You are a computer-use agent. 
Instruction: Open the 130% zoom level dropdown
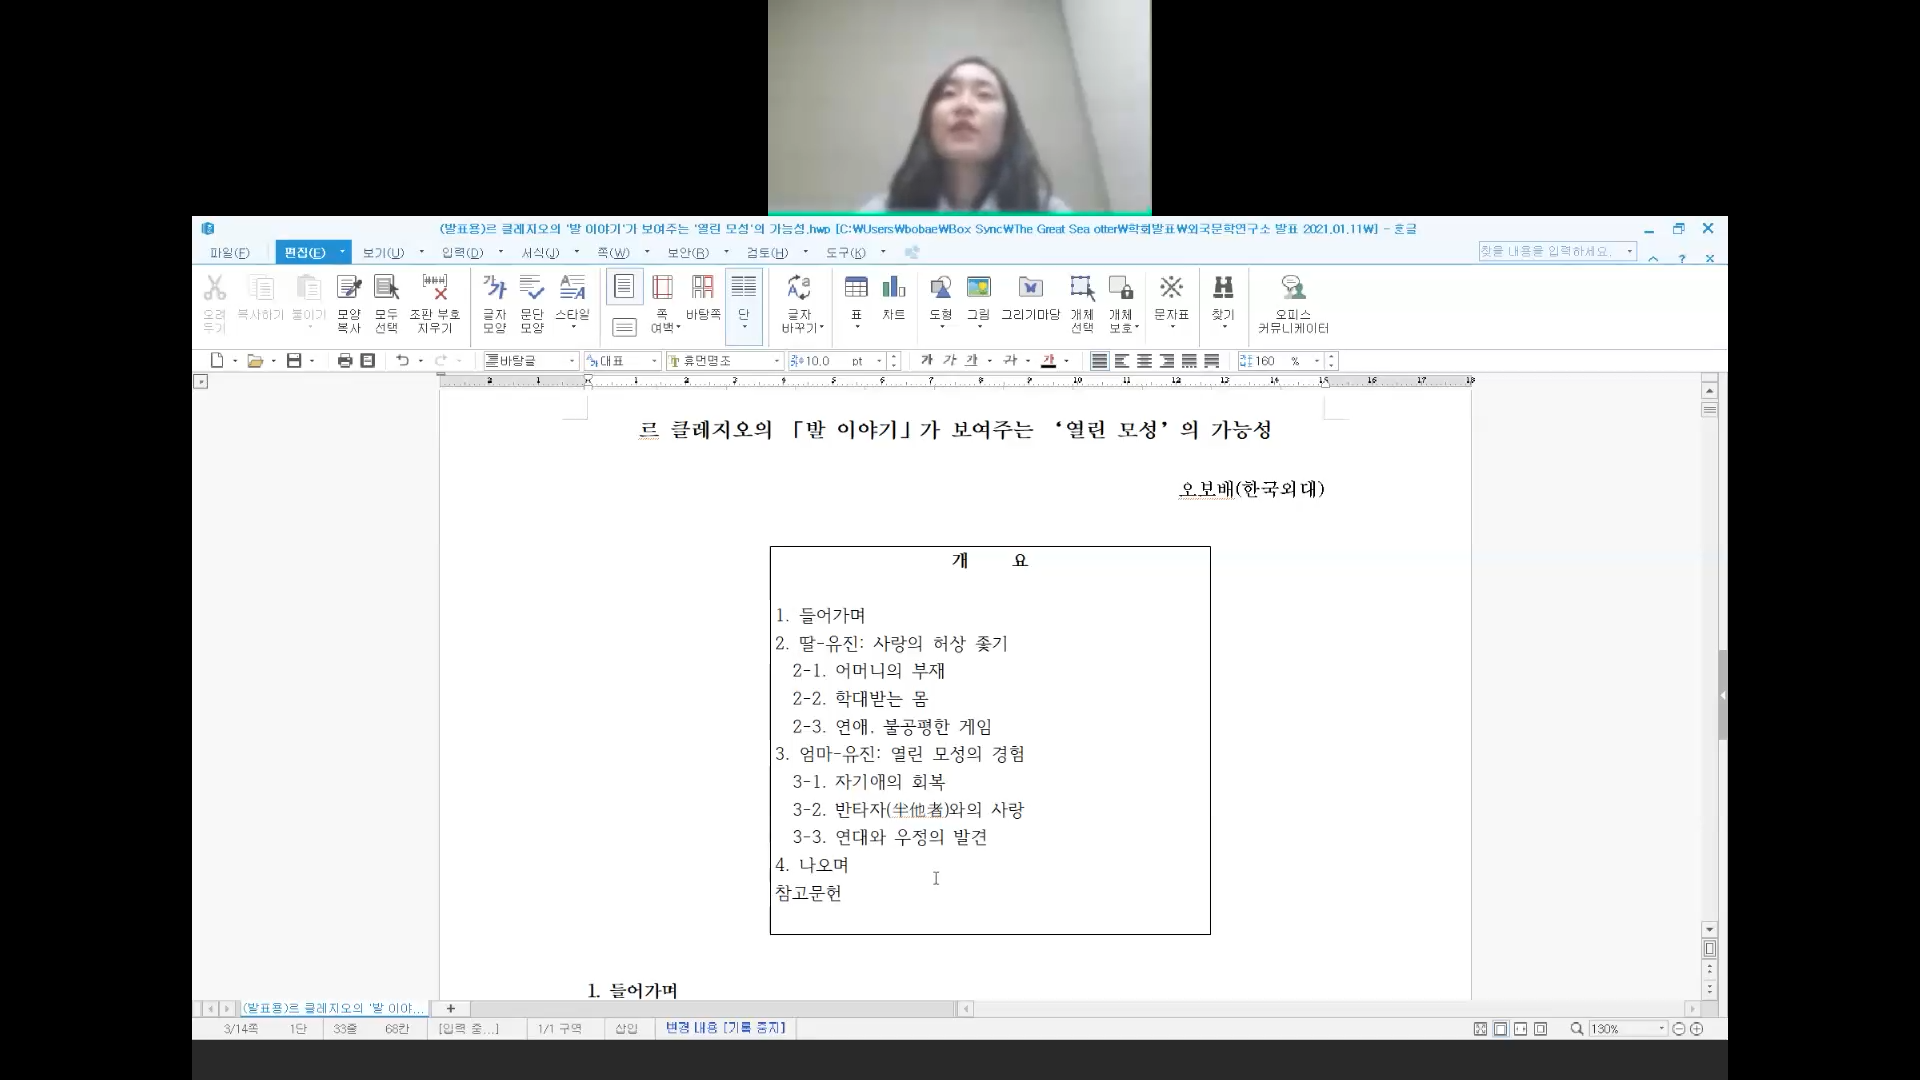[x=1662, y=1029]
